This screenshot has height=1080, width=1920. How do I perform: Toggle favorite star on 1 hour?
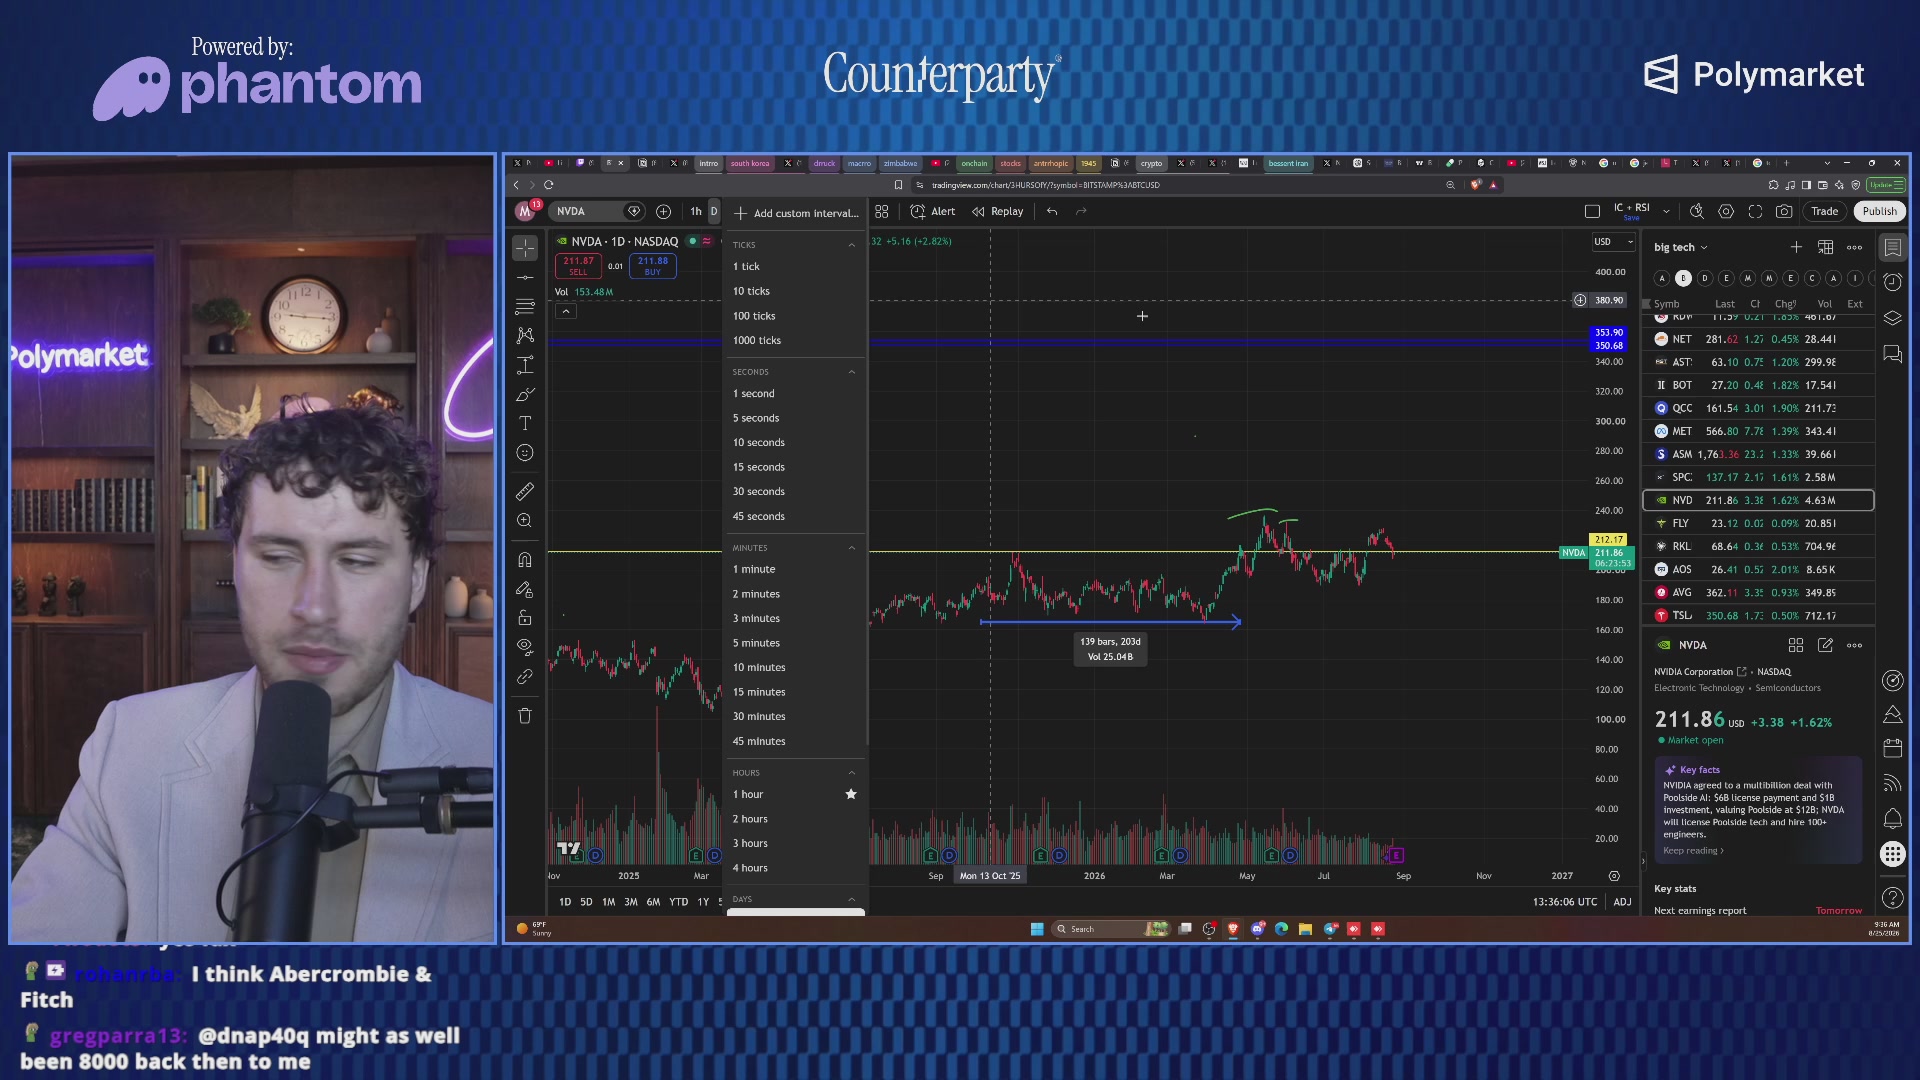[851, 794]
